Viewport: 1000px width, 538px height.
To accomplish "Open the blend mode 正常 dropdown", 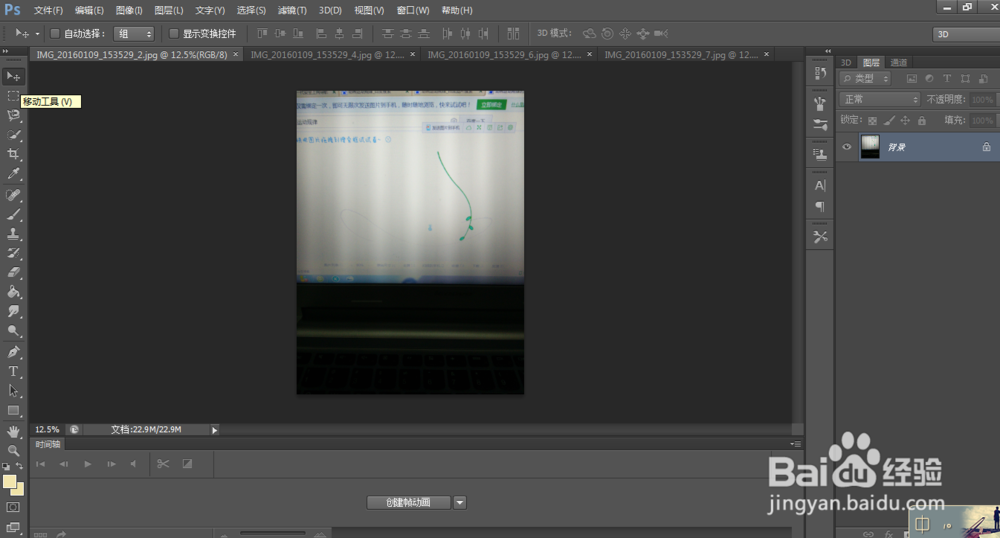I will tap(880, 99).
